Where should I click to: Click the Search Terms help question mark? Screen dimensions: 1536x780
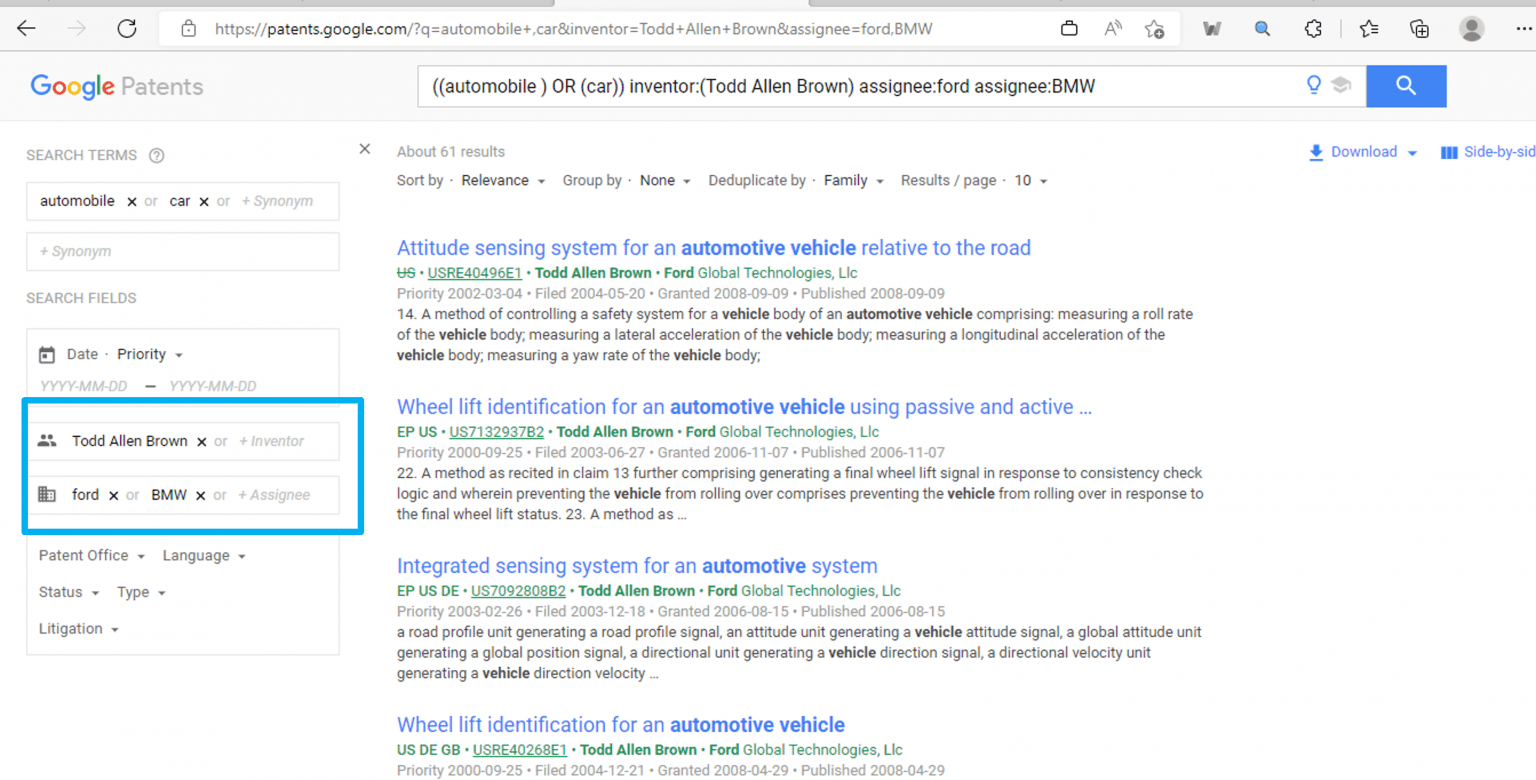(x=156, y=155)
